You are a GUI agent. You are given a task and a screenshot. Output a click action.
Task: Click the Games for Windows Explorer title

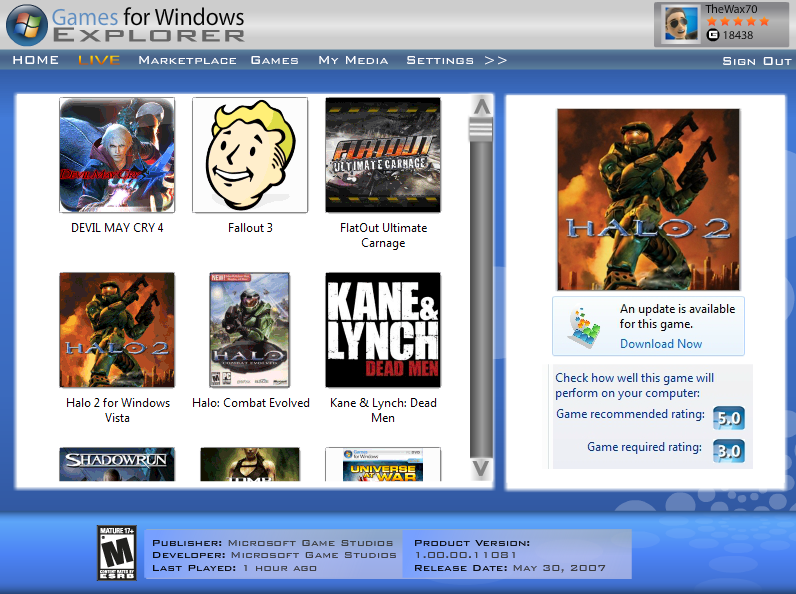(x=148, y=24)
